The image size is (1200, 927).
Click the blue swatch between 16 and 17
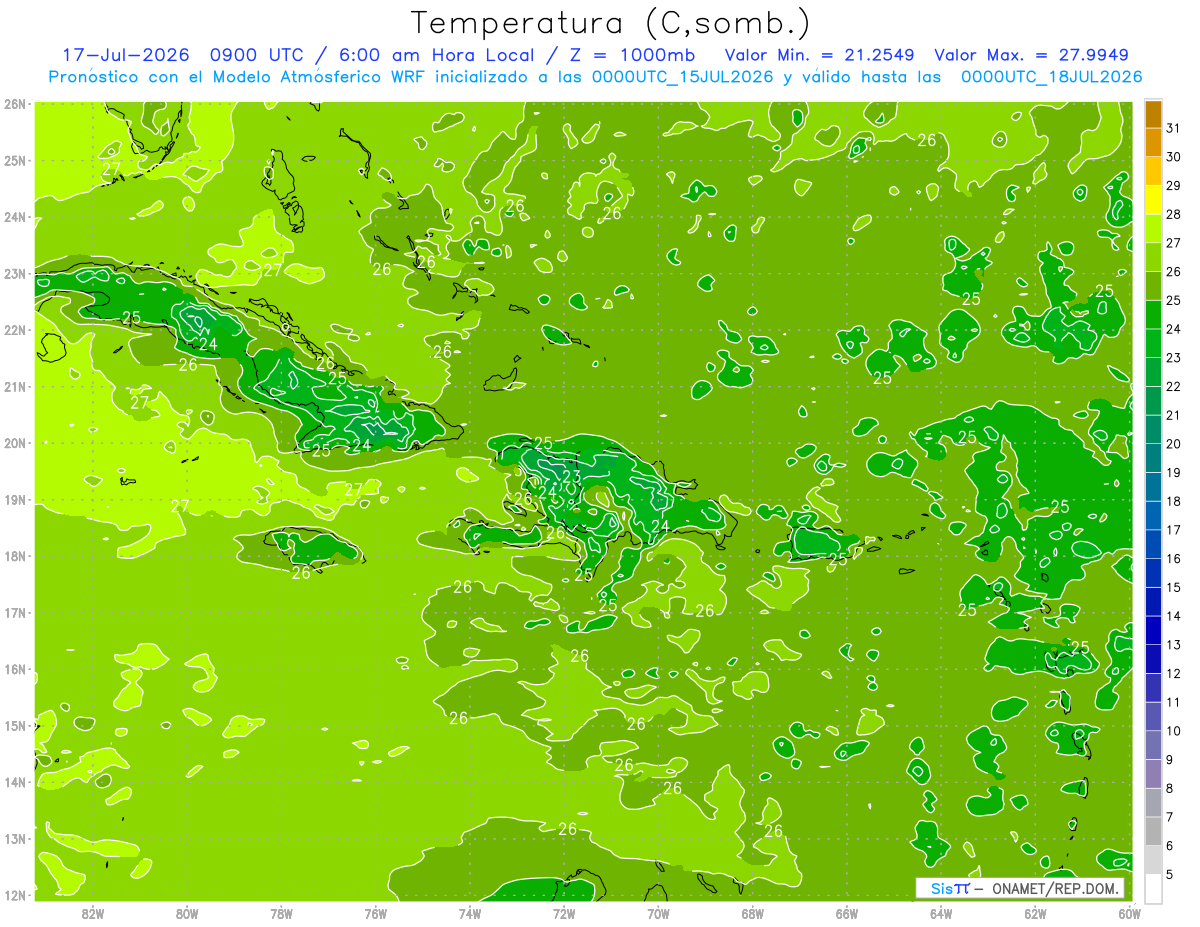1153,544
